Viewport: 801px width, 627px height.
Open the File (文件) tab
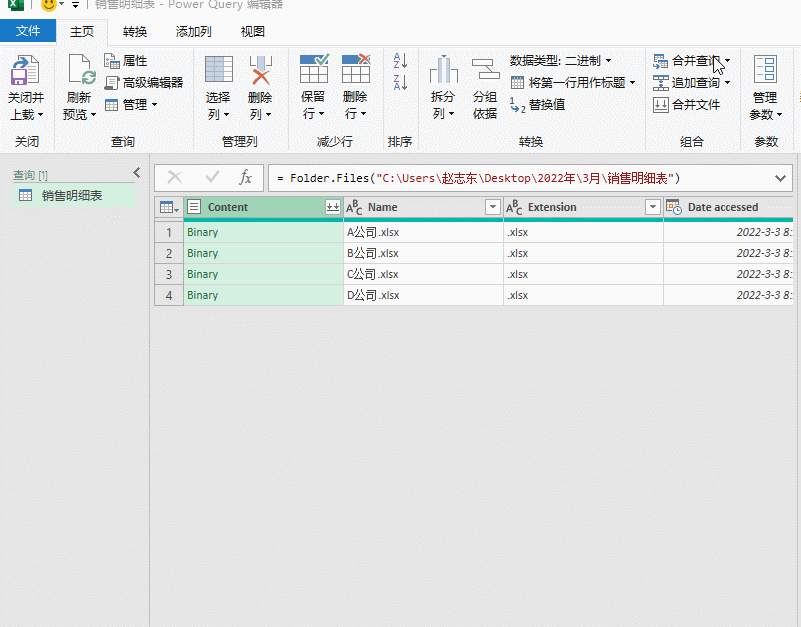[28, 31]
